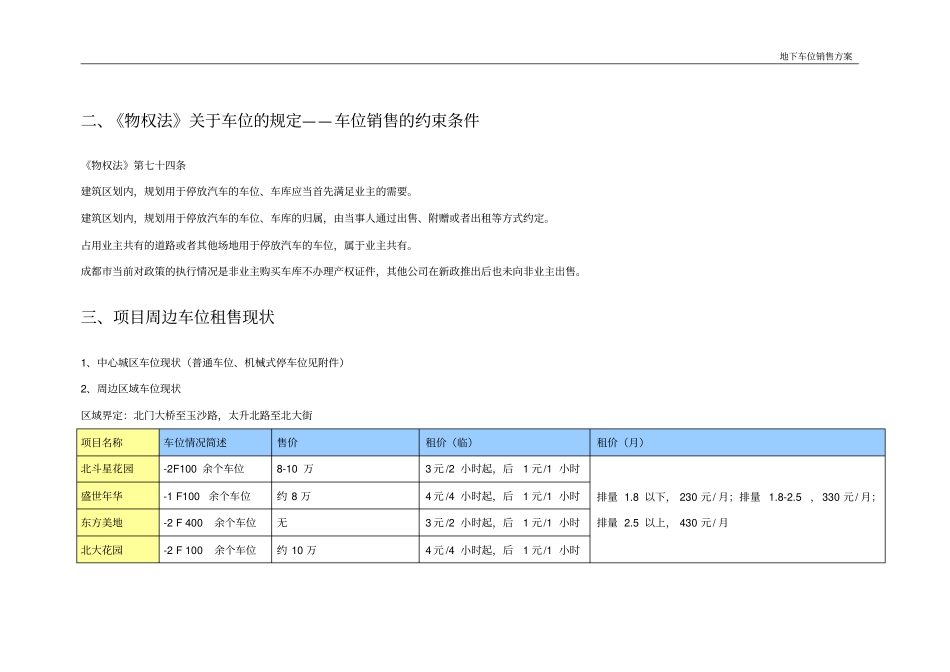Click the sentence about 出售、附赠或者出租等方式约定
Viewport: 950px width, 672px height.
pos(316,218)
